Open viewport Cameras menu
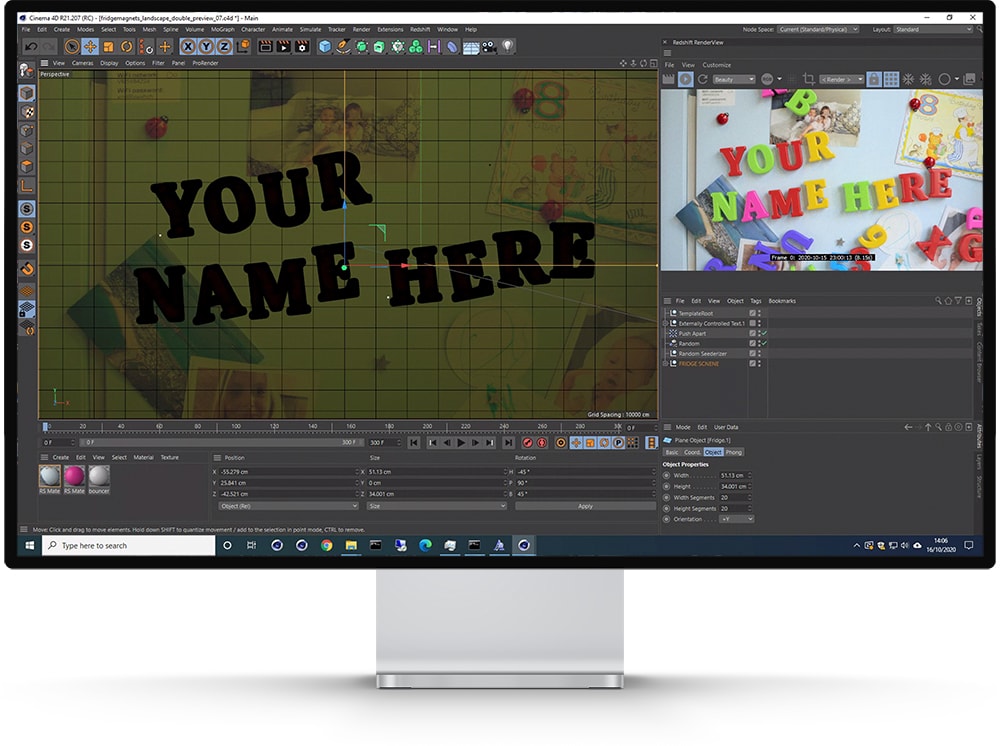The width and height of the screenshot is (1000, 746). point(82,63)
